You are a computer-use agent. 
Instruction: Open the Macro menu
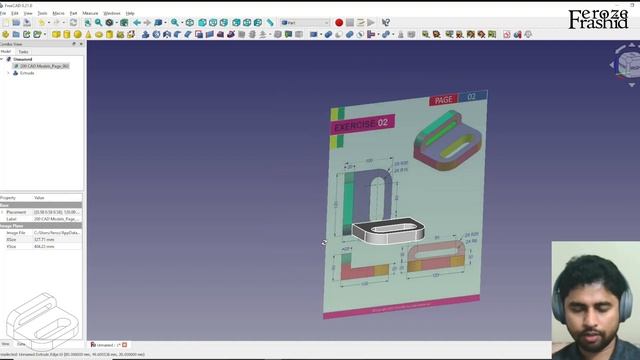tap(58, 13)
